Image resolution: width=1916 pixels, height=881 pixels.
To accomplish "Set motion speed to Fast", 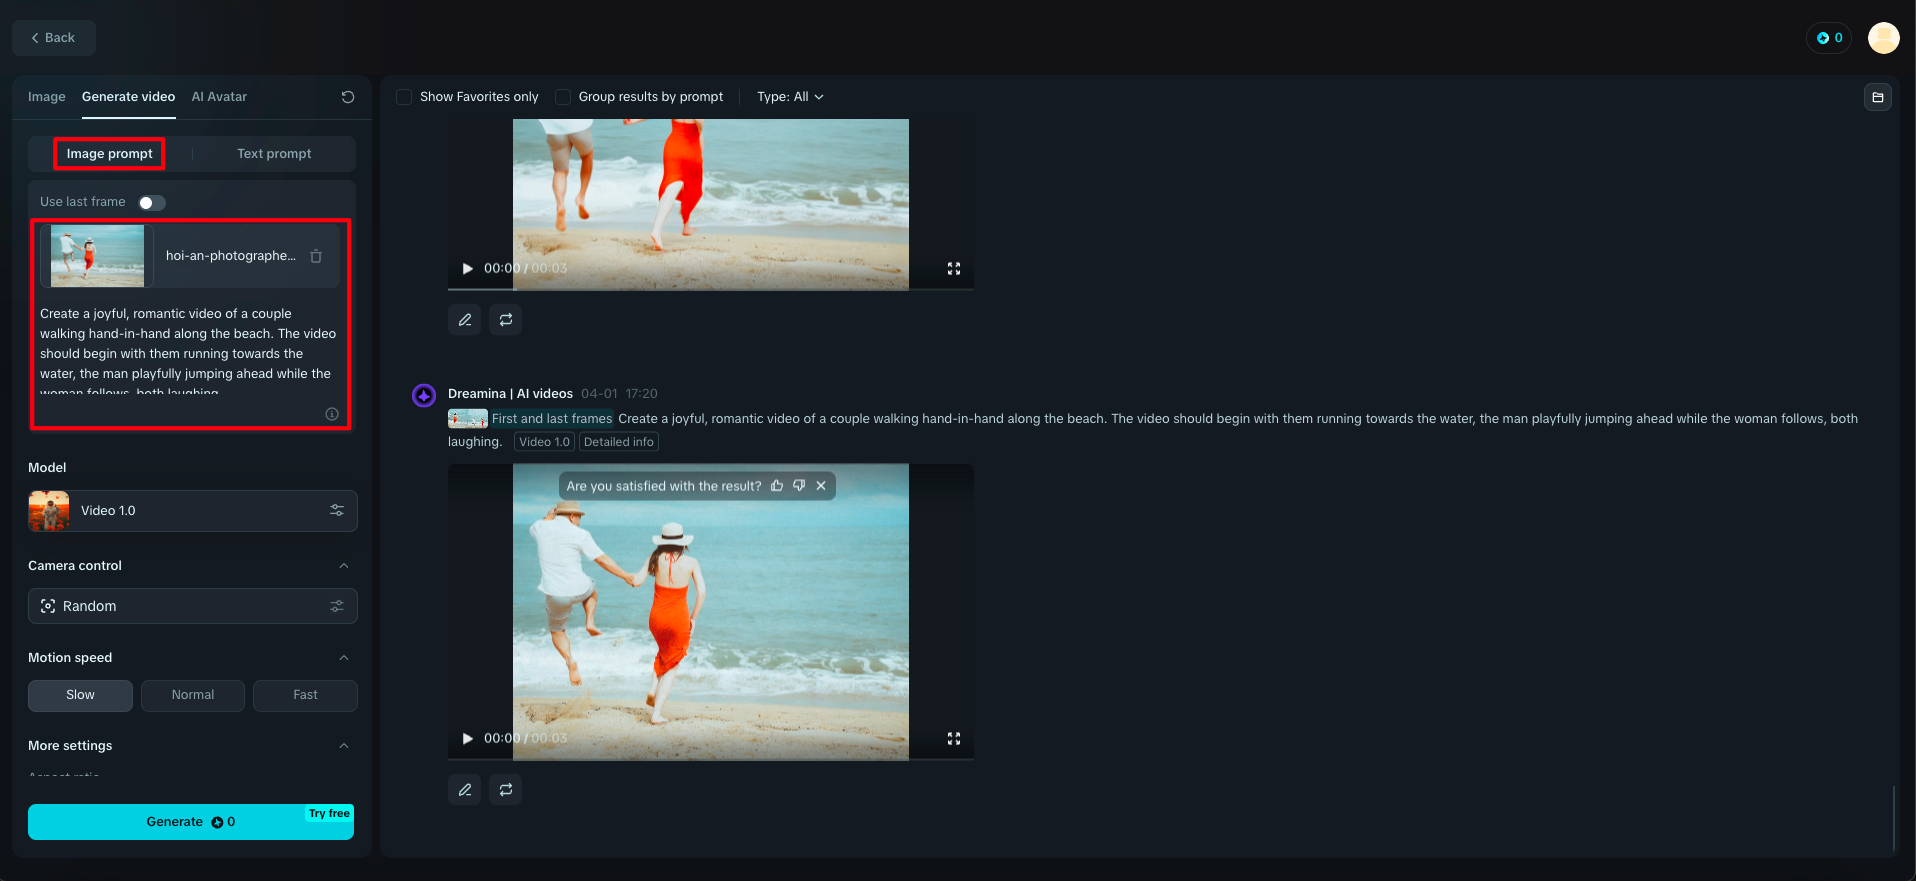I will (305, 695).
